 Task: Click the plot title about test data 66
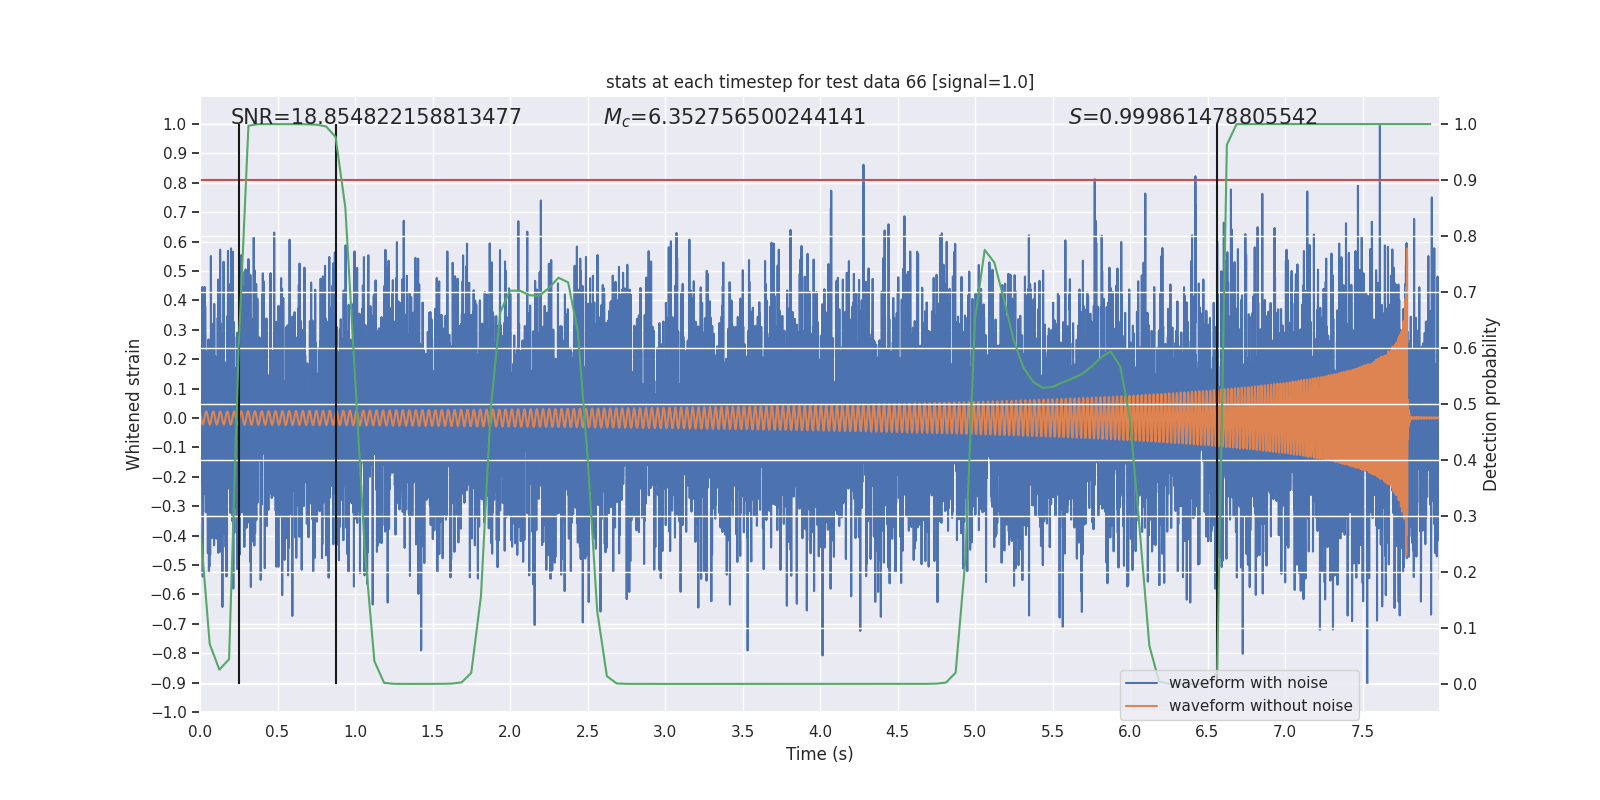pos(819,82)
